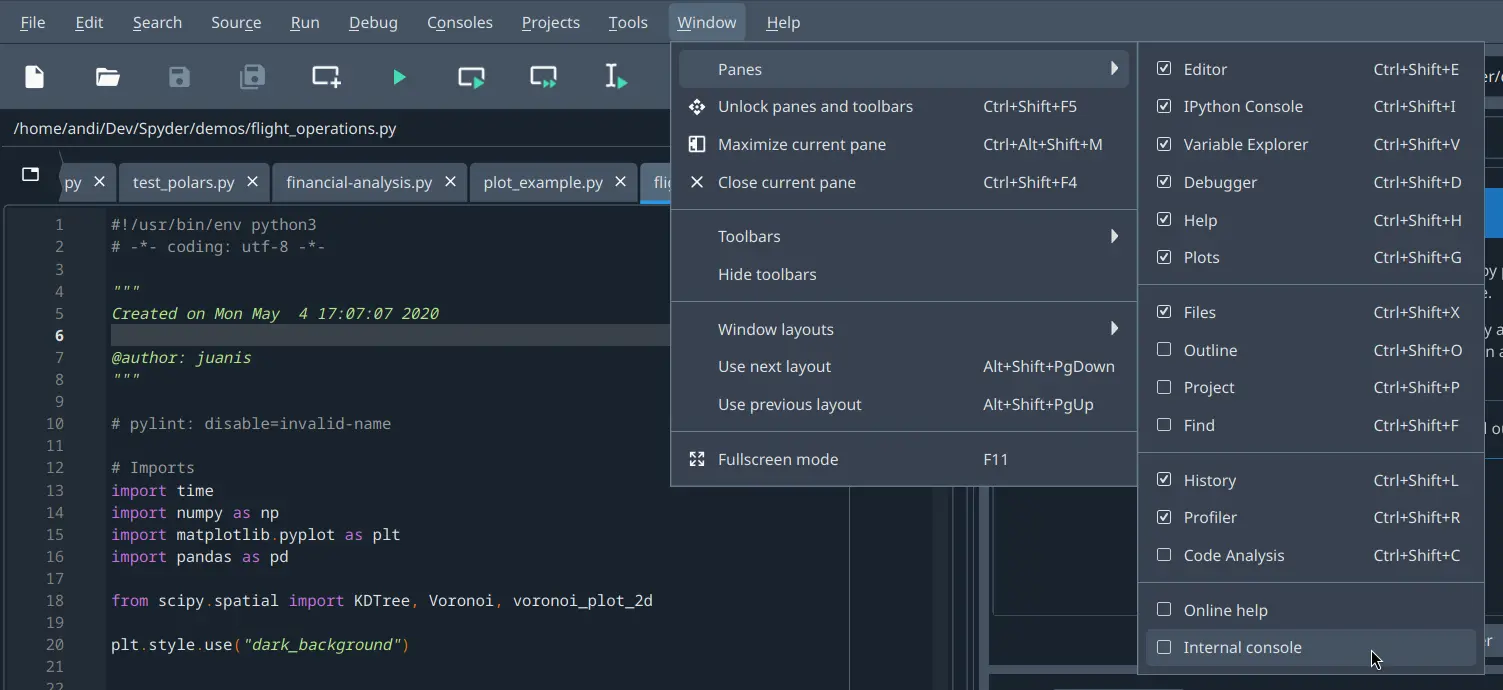Viewport: 1503px width, 690px height.
Task: Enable the Find pane checkbox
Action: (1164, 426)
